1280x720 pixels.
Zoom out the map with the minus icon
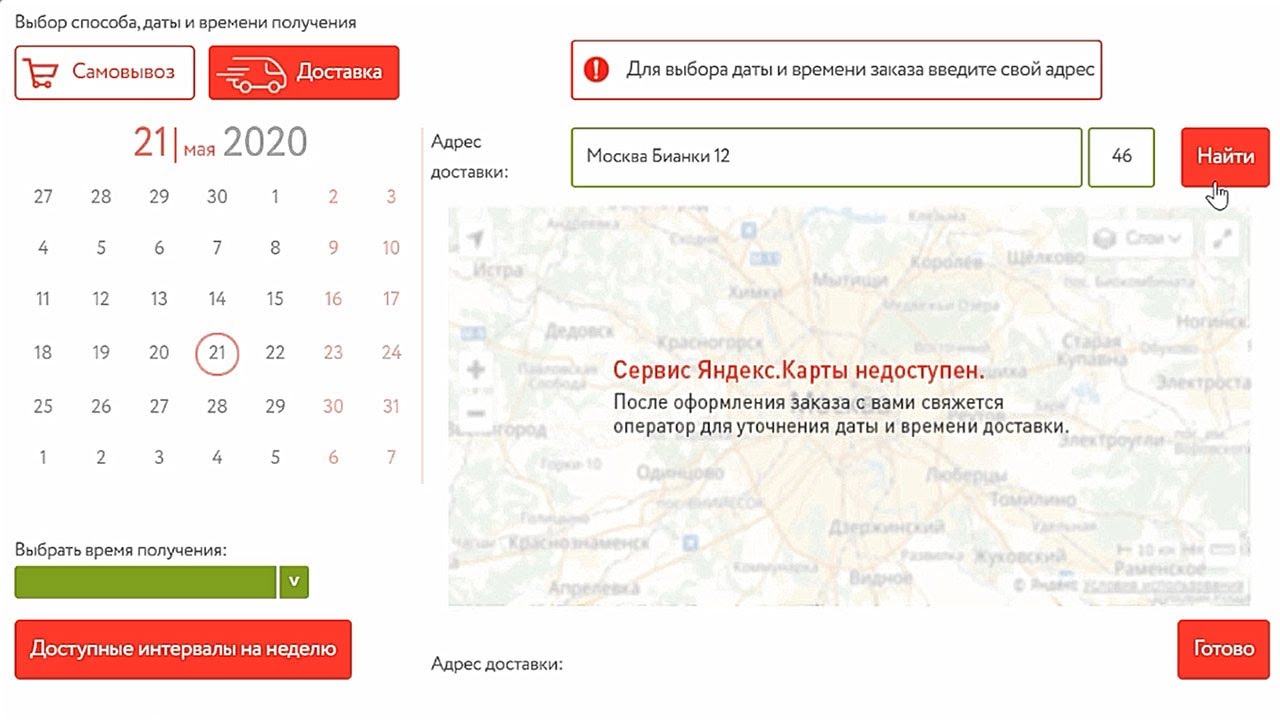click(x=476, y=412)
